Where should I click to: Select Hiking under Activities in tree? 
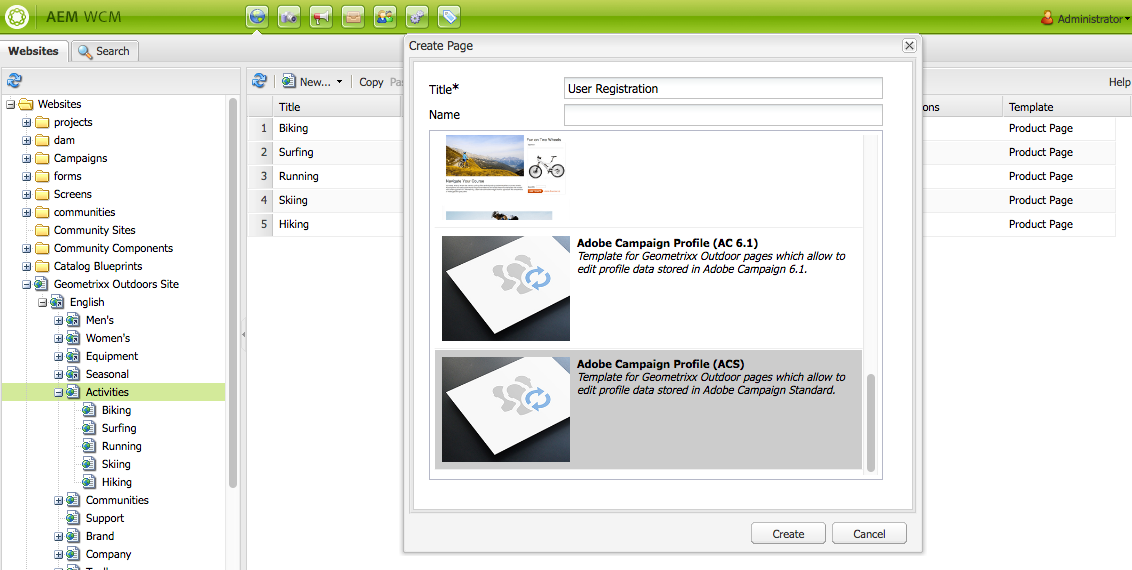116,483
